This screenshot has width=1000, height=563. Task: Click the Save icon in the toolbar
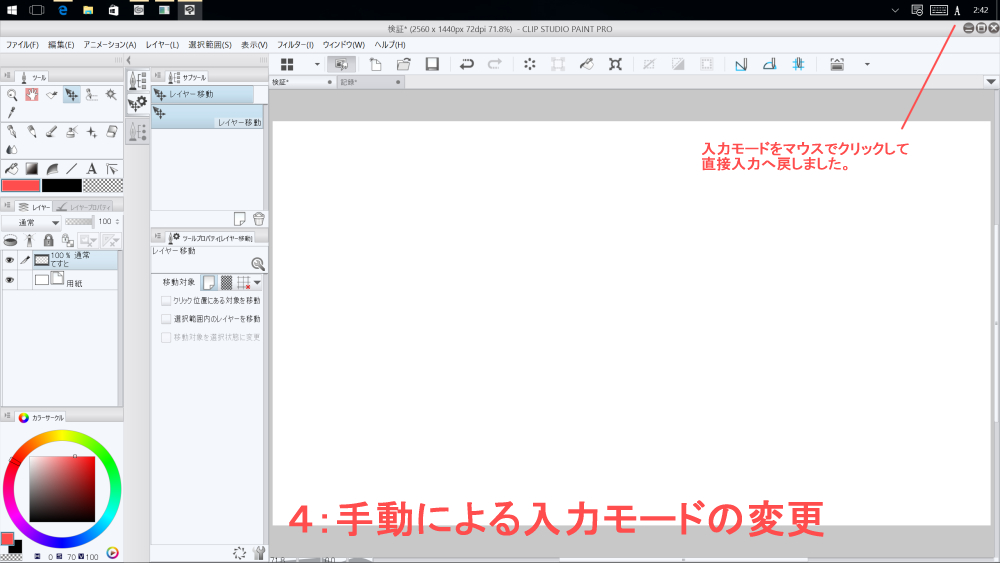click(x=432, y=64)
